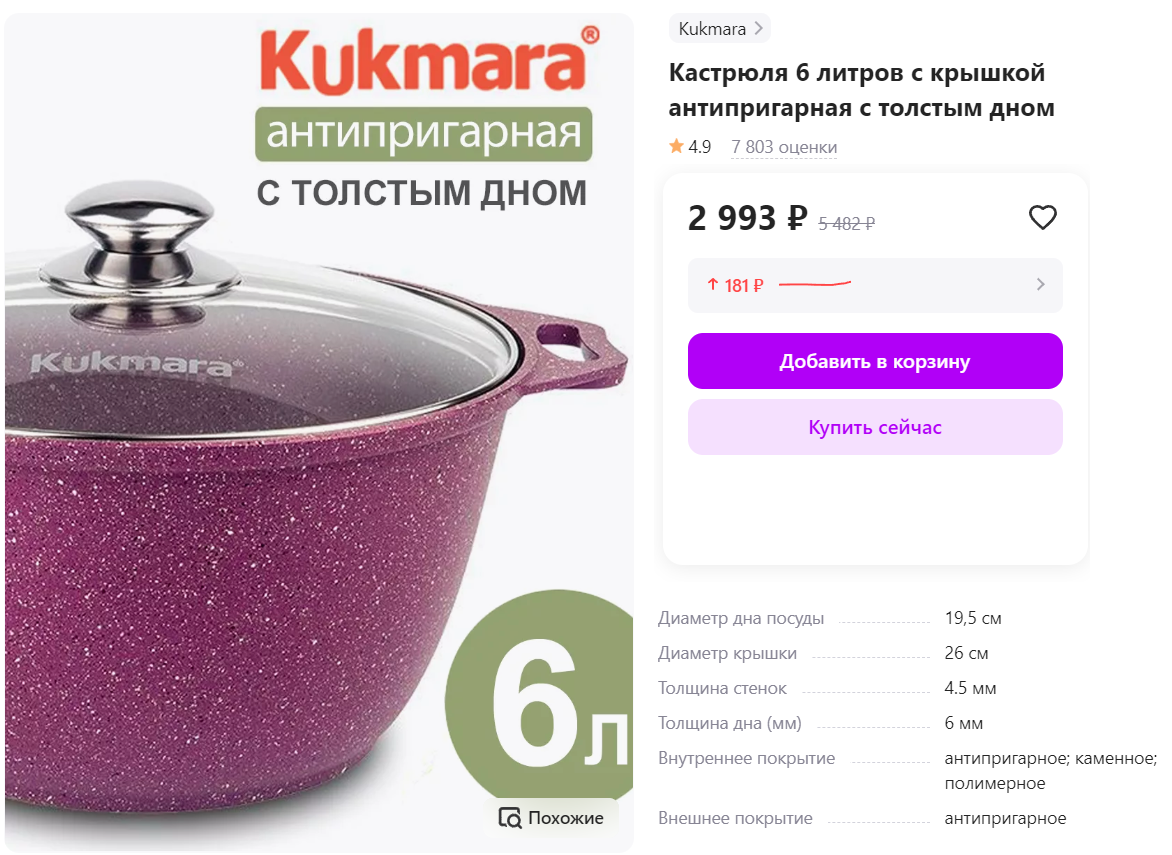The image size is (1172, 855).
Task: Click Добавить в корзину button
Action: coord(875,361)
